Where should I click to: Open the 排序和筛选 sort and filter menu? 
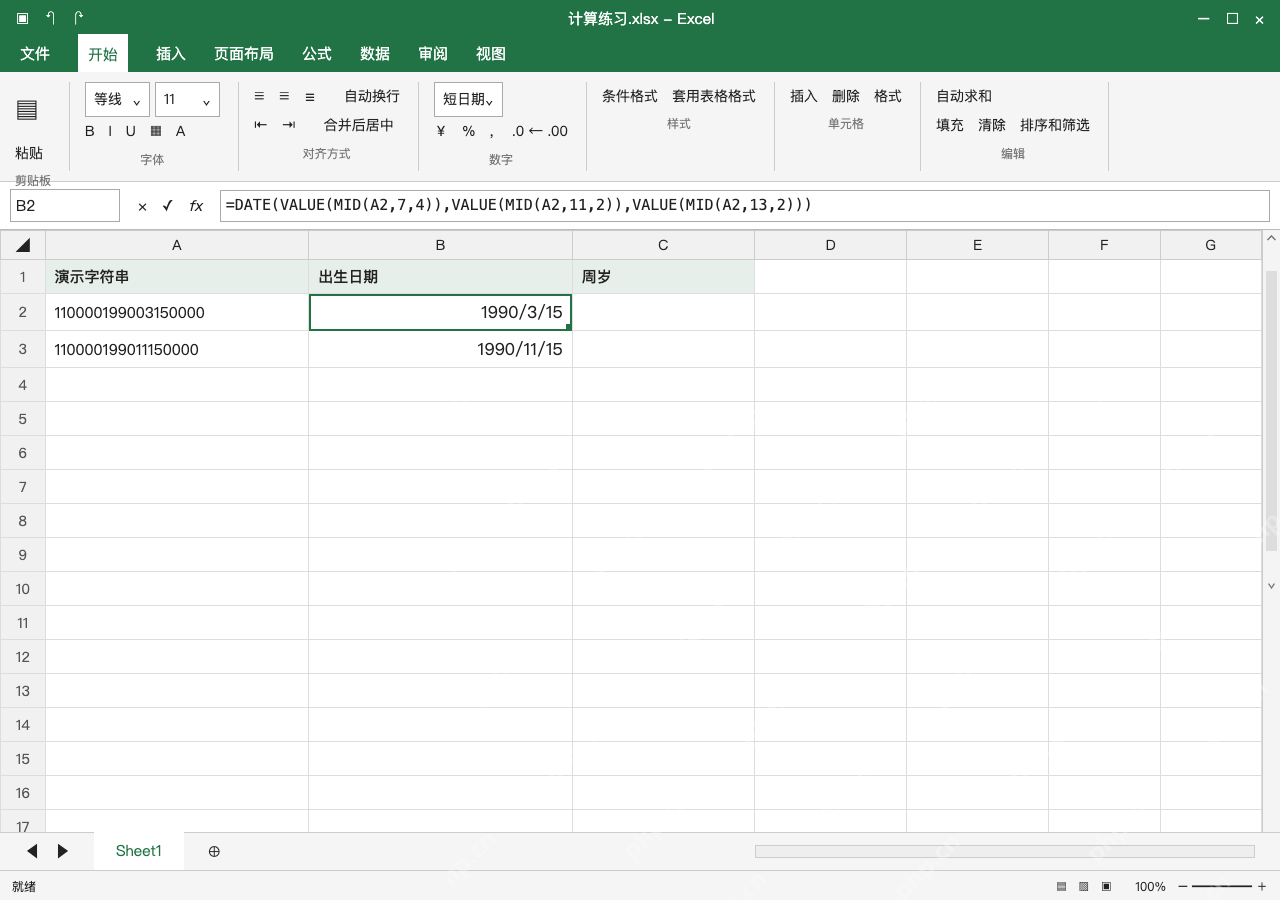coord(1055,125)
